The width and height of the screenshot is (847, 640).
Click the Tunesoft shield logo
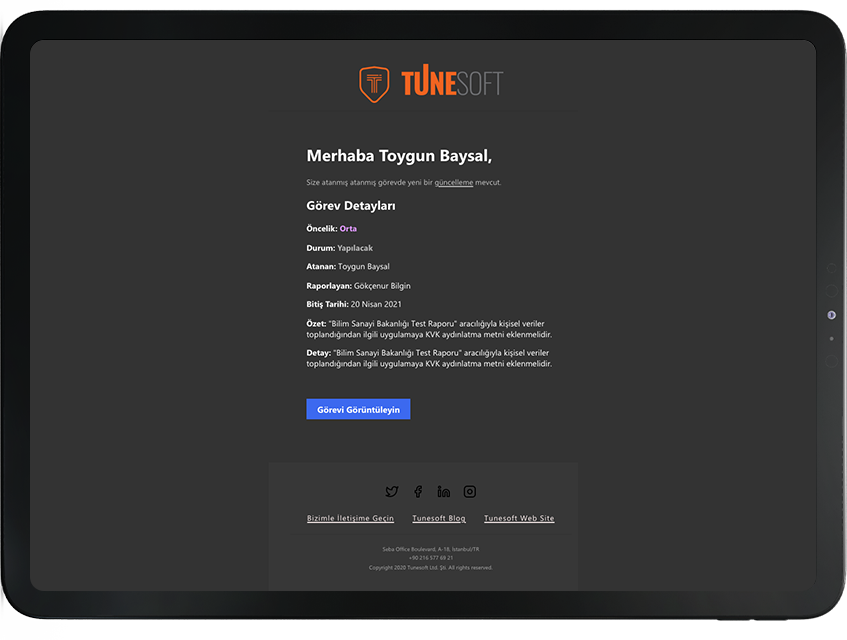(x=374, y=84)
